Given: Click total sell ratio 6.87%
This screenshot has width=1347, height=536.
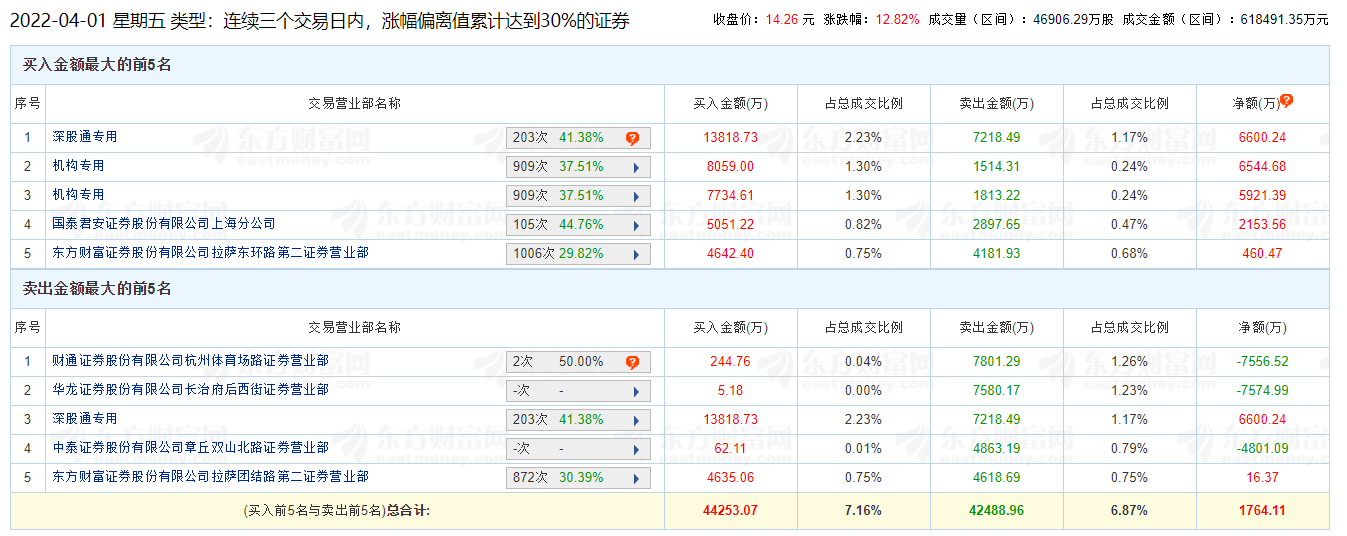Looking at the screenshot, I should pos(1129,511).
